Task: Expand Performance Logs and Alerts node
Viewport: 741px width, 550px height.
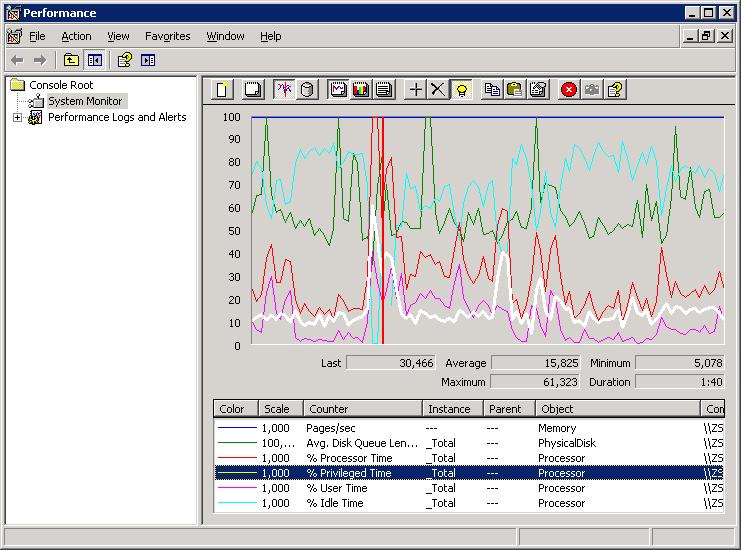Action: tap(17, 117)
